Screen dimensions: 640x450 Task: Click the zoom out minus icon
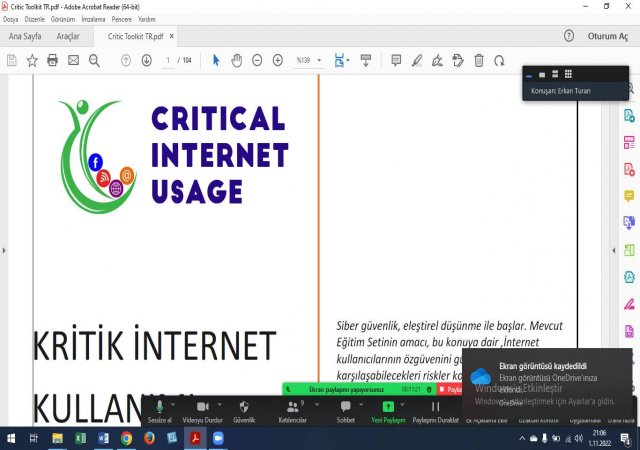pos(257,60)
